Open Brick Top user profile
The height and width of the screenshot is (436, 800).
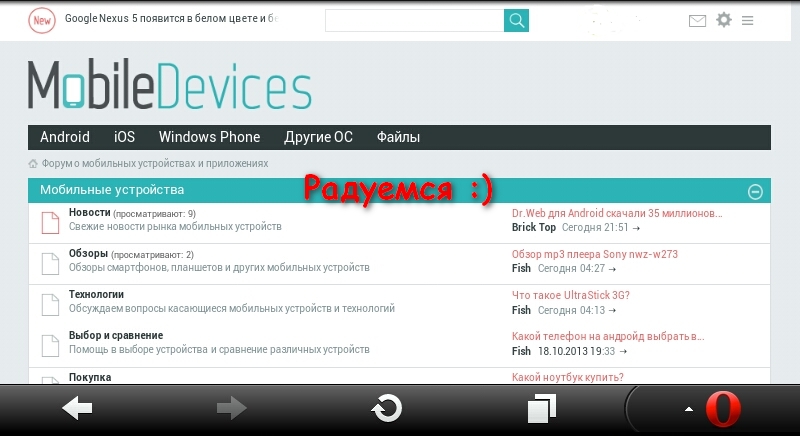click(x=534, y=227)
